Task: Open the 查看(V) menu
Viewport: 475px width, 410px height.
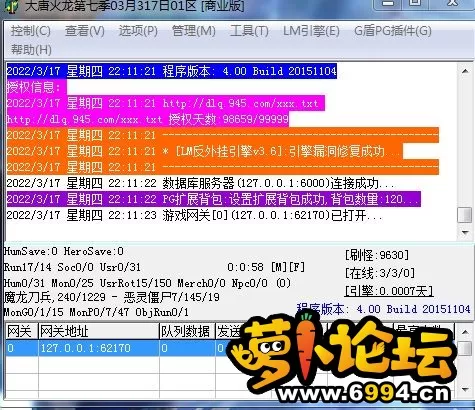Action: tap(85, 31)
